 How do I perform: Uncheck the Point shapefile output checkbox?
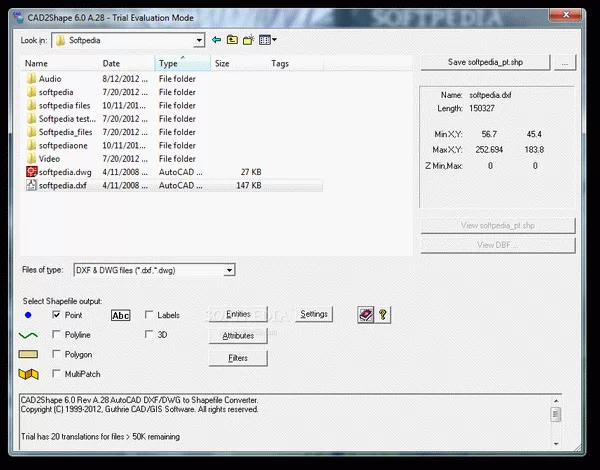coord(56,315)
